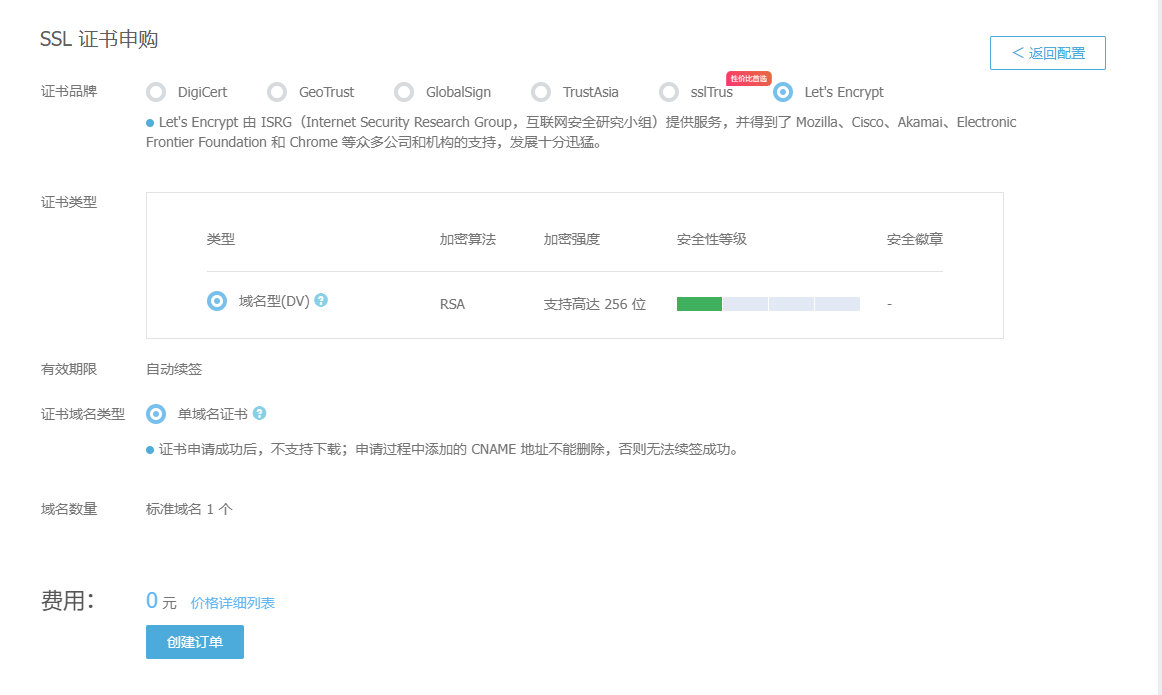Image resolution: width=1162 pixels, height=695 pixels.
Task: Select the 域名型(DV) certificate type
Action: tap(217, 301)
